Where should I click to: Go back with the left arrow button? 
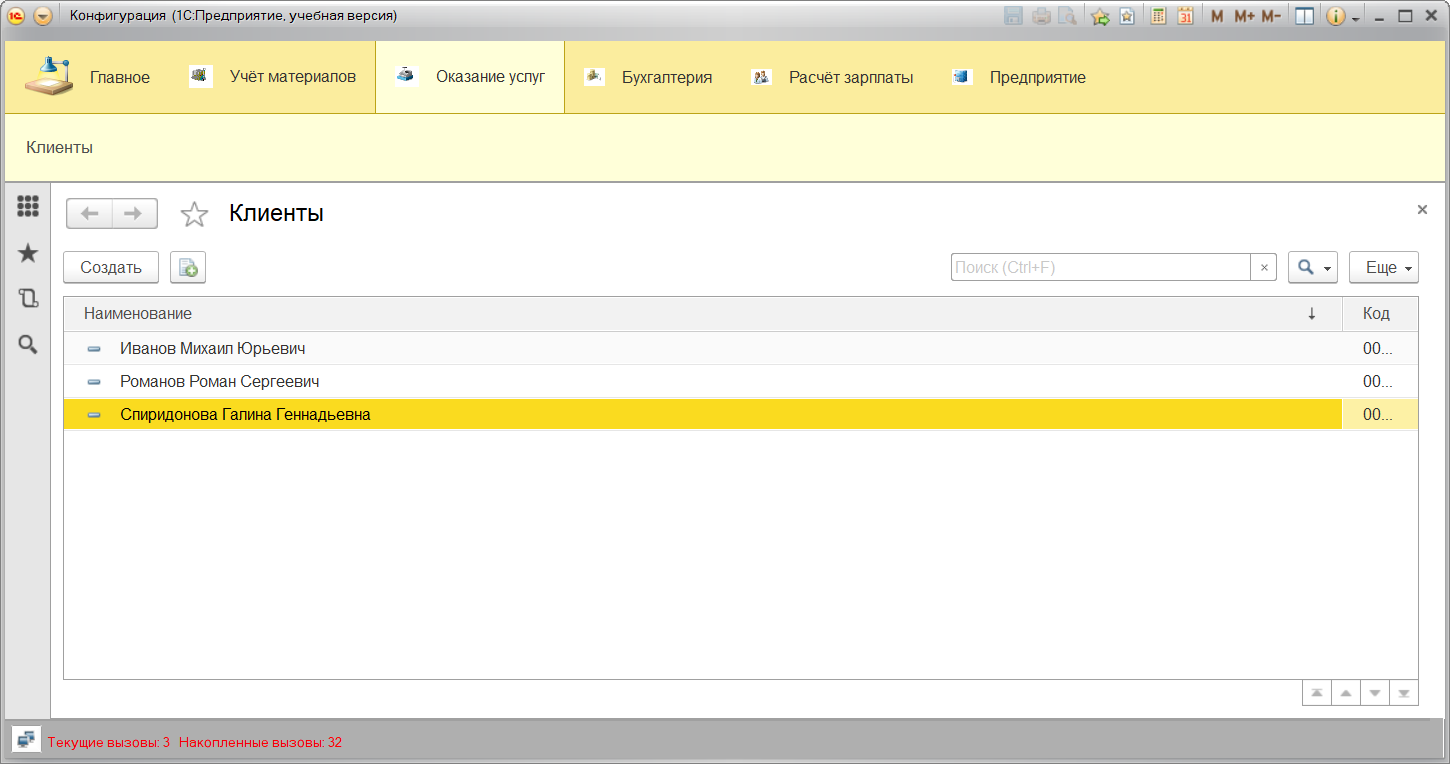(x=89, y=213)
